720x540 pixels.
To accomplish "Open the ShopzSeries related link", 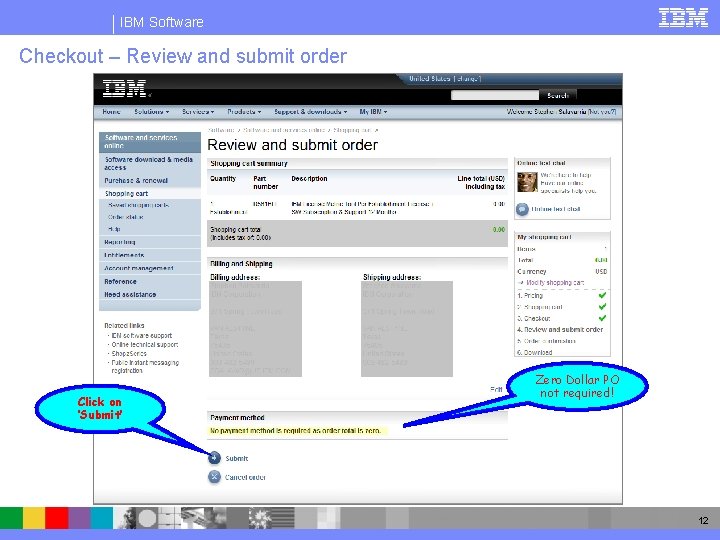I will click(x=129, y=354).
